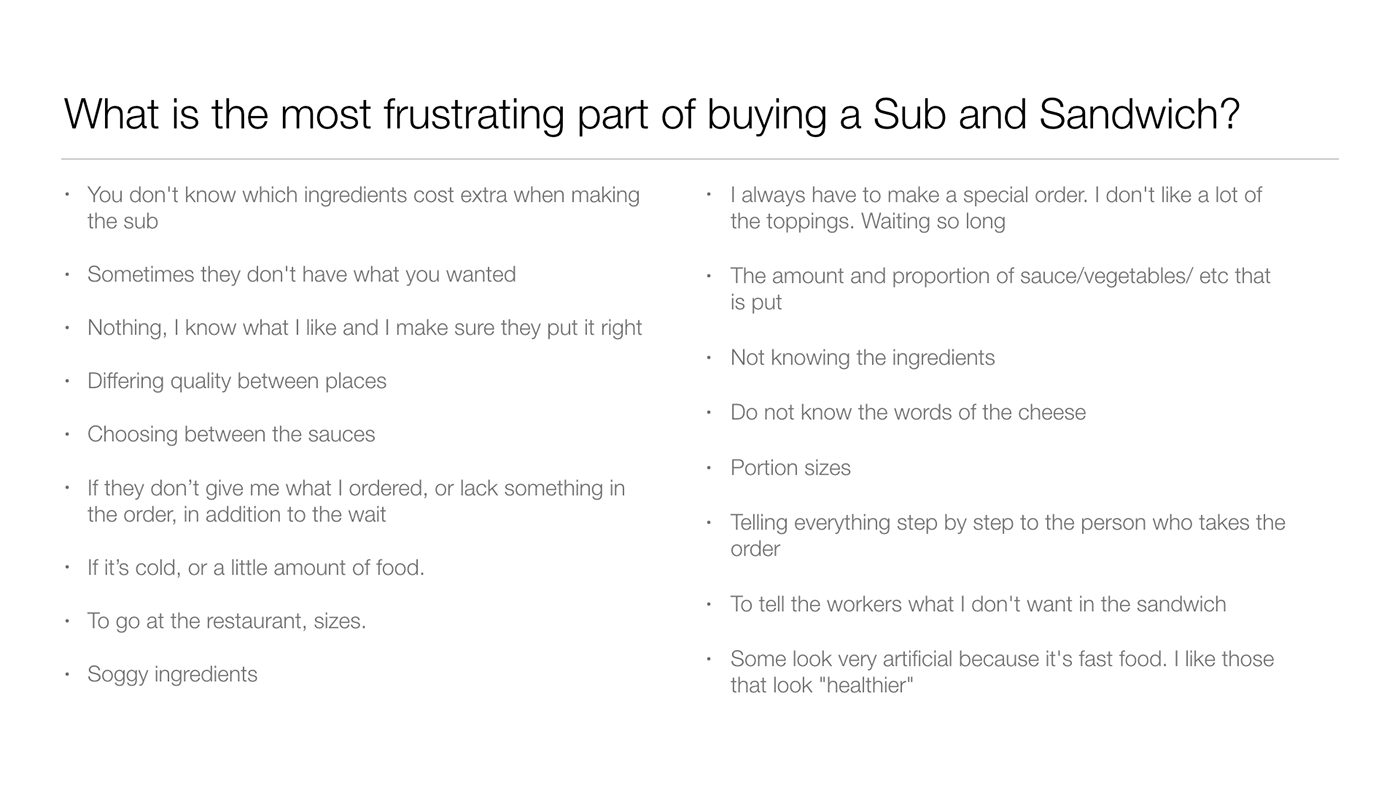This screenshot has height=788, width=1400.
Task: Select 'Choosing between the sauces' line
Action: (x=231, y=434)
